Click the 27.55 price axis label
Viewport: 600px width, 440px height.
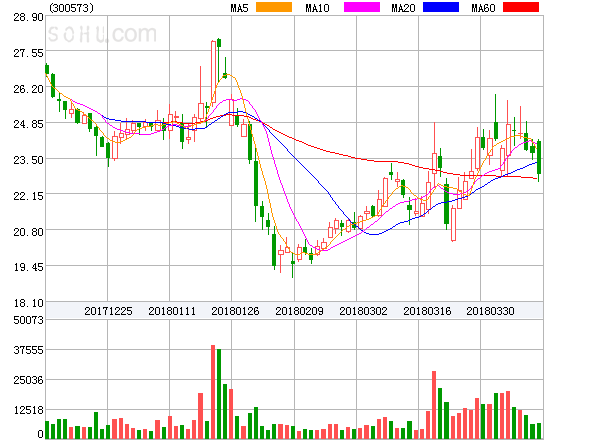28,53
